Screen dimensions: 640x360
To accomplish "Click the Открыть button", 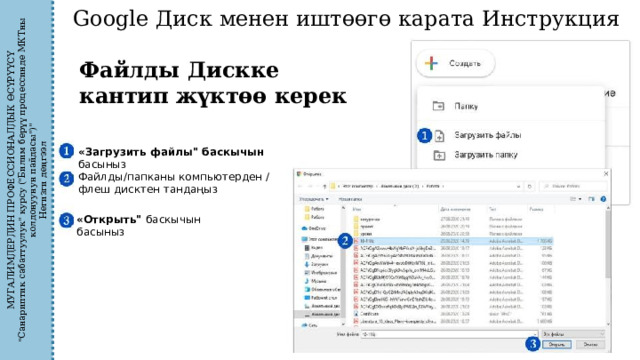I will (x=557, y=345).
